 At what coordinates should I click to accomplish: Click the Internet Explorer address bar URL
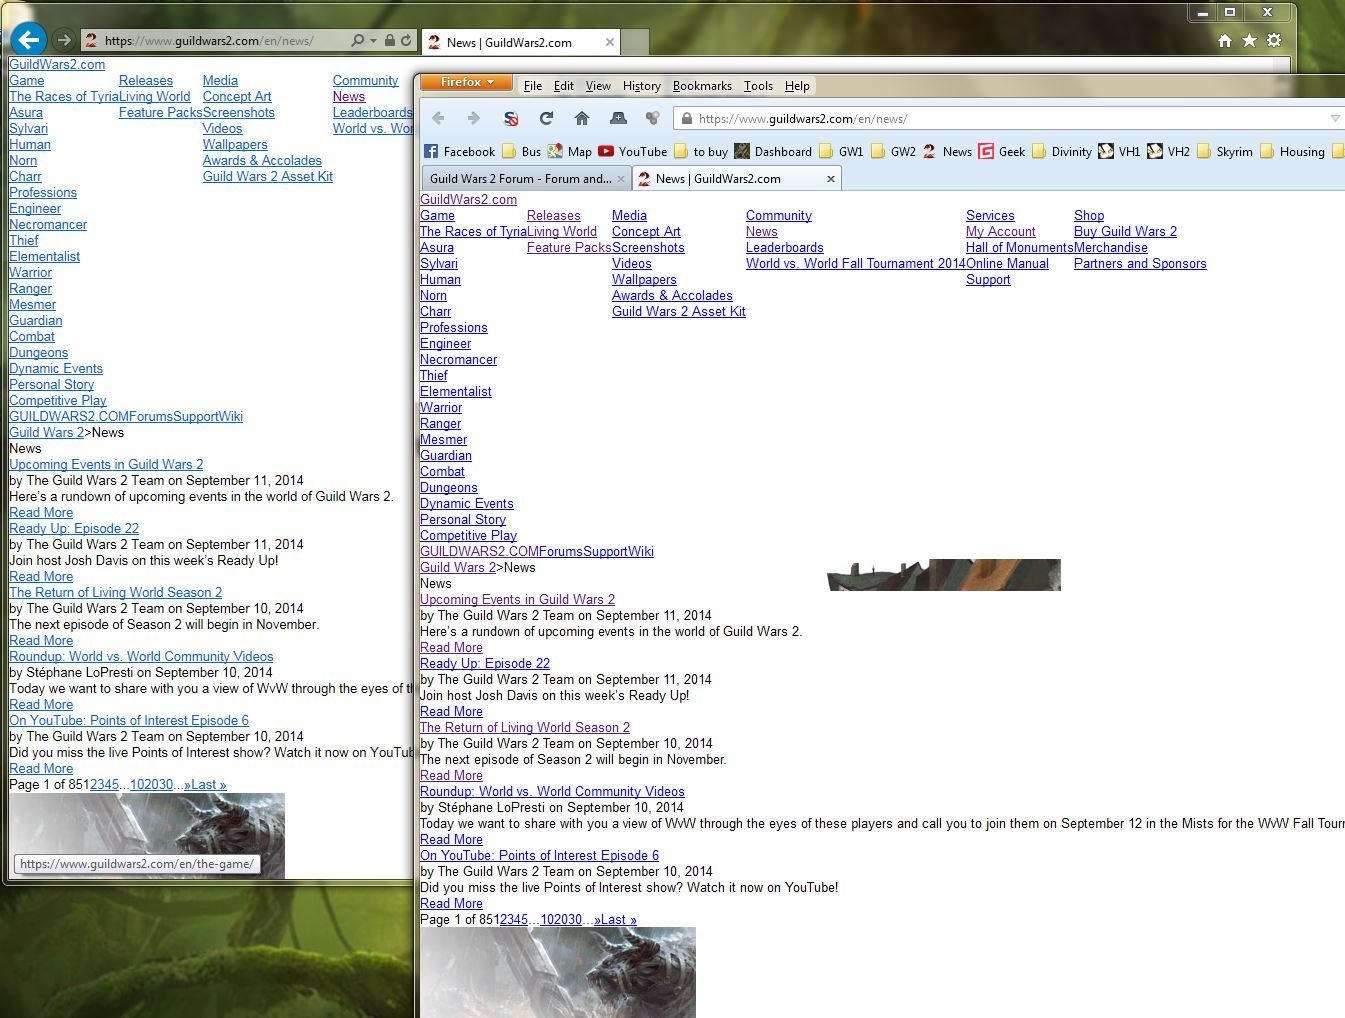coord(209,41)
